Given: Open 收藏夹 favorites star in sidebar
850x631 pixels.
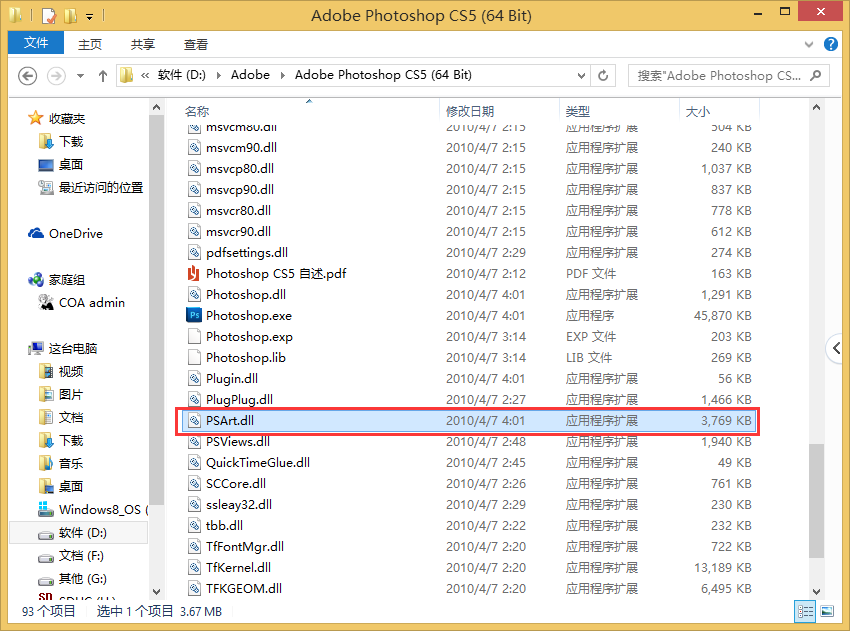Looking at the screenshot, I should point(36,118).
